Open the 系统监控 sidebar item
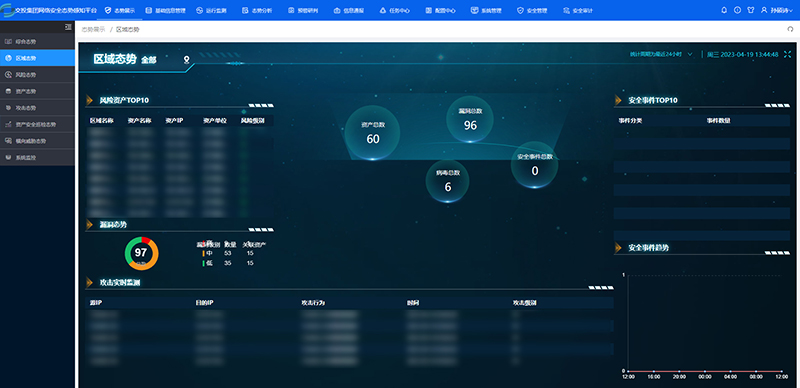This screenshot has width=800, height=388. [x=37, y=158]
